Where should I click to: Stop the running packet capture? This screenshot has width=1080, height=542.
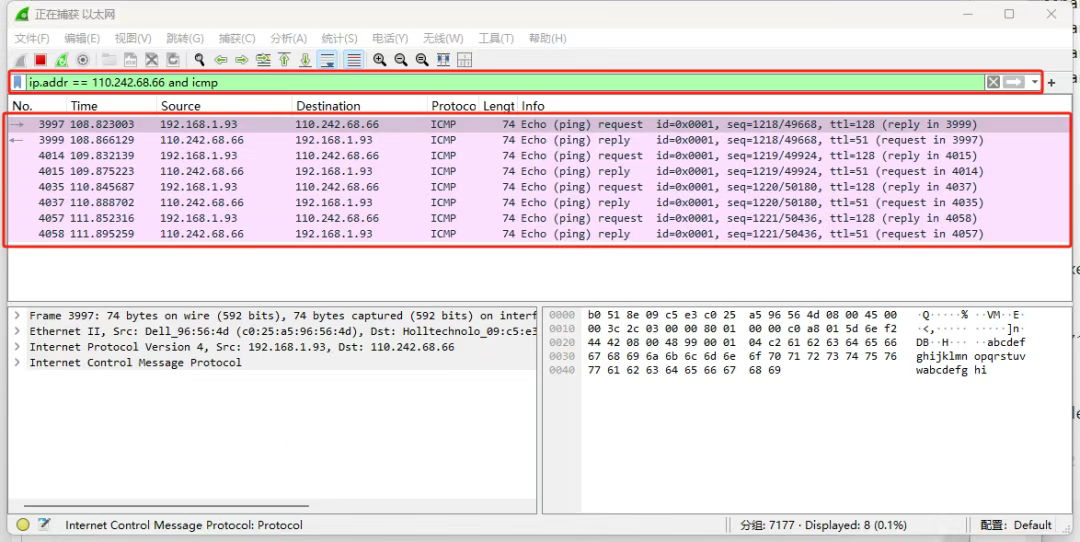tap(41, 60)
